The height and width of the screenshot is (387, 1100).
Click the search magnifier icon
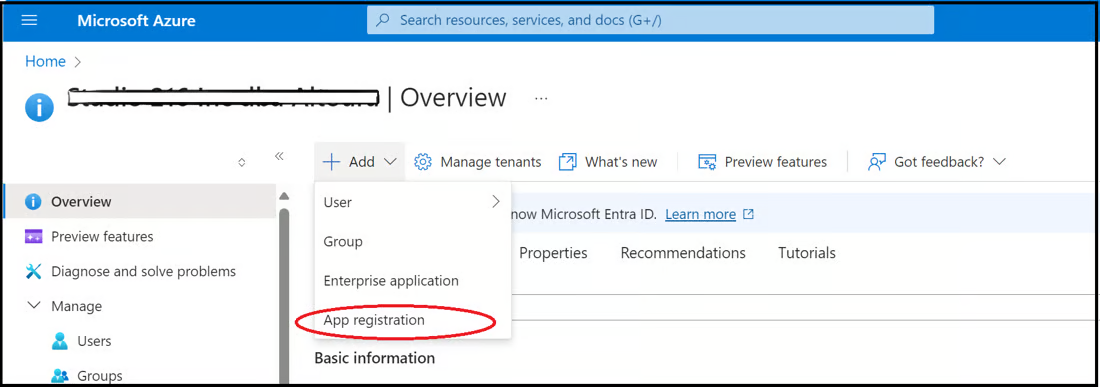click(x=383, y=20)
